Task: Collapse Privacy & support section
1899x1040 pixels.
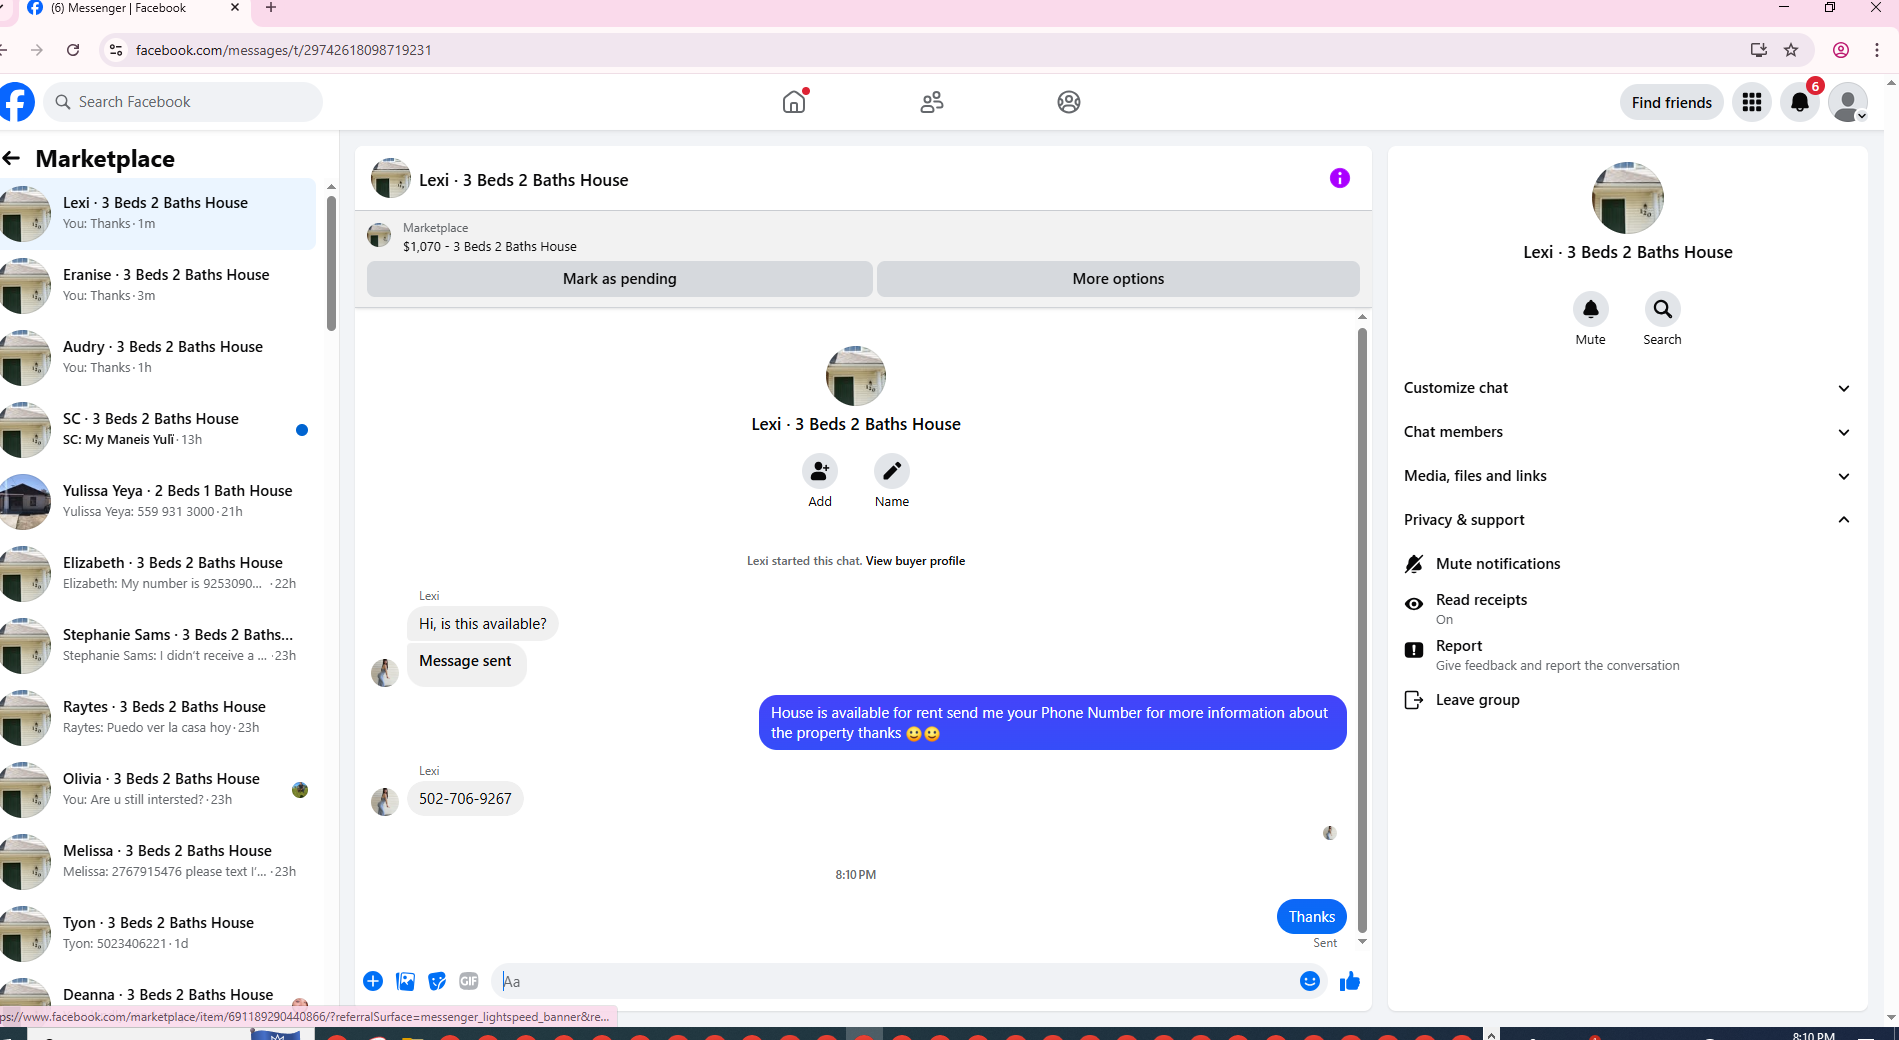Action: pyautogui.click(x=1627, y=520)
